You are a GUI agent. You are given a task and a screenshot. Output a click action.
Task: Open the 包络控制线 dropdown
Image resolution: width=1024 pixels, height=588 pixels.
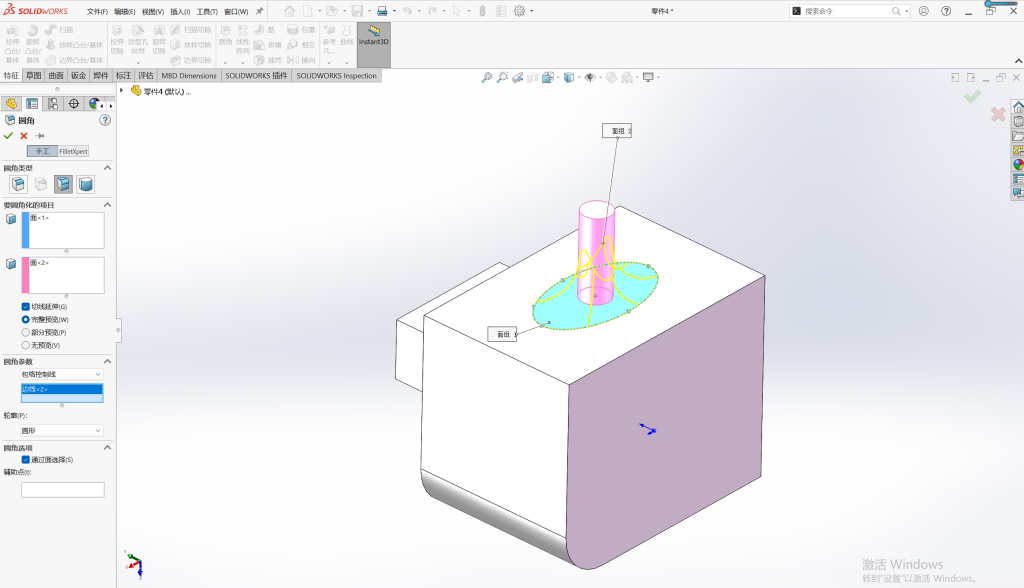[62, 374]
